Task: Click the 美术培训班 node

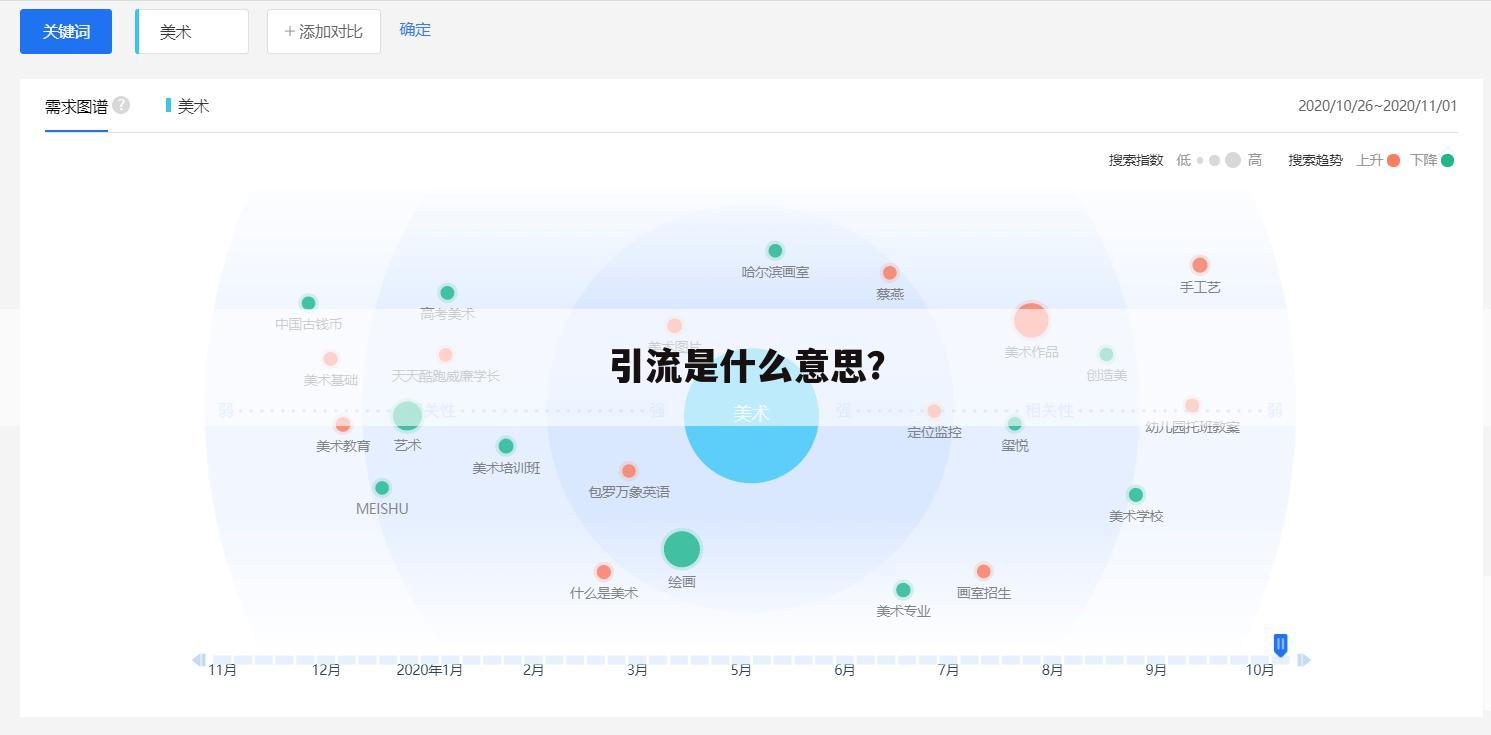Action: [506, 446]
